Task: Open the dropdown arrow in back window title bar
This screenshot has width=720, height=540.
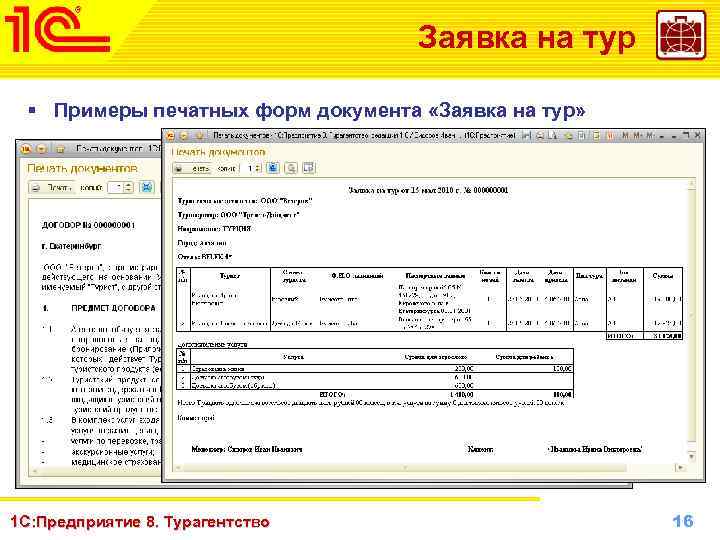Action: 41,149
